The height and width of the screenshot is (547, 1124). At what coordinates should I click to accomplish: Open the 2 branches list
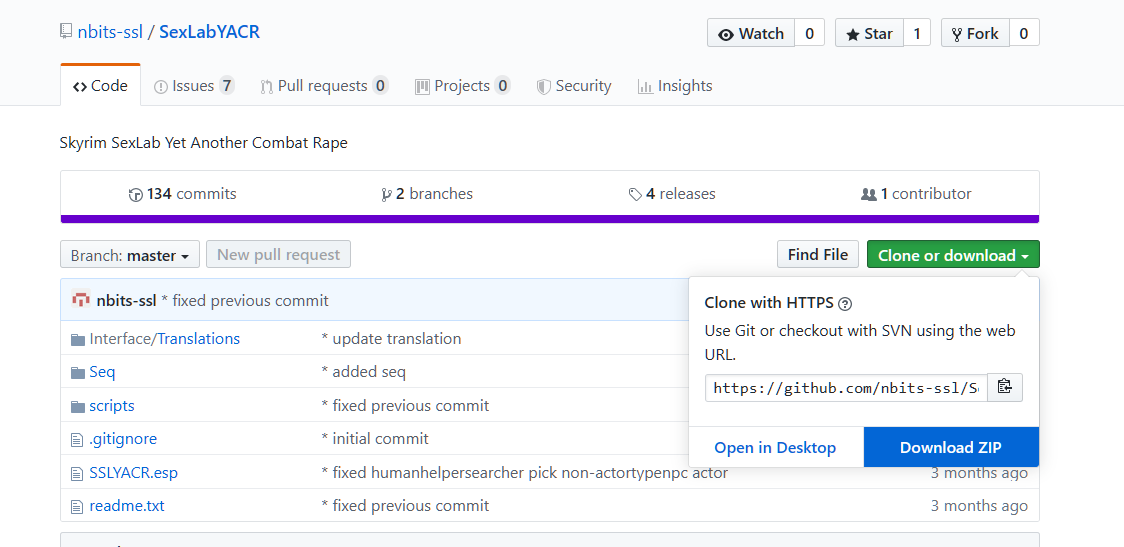point(427,194)
